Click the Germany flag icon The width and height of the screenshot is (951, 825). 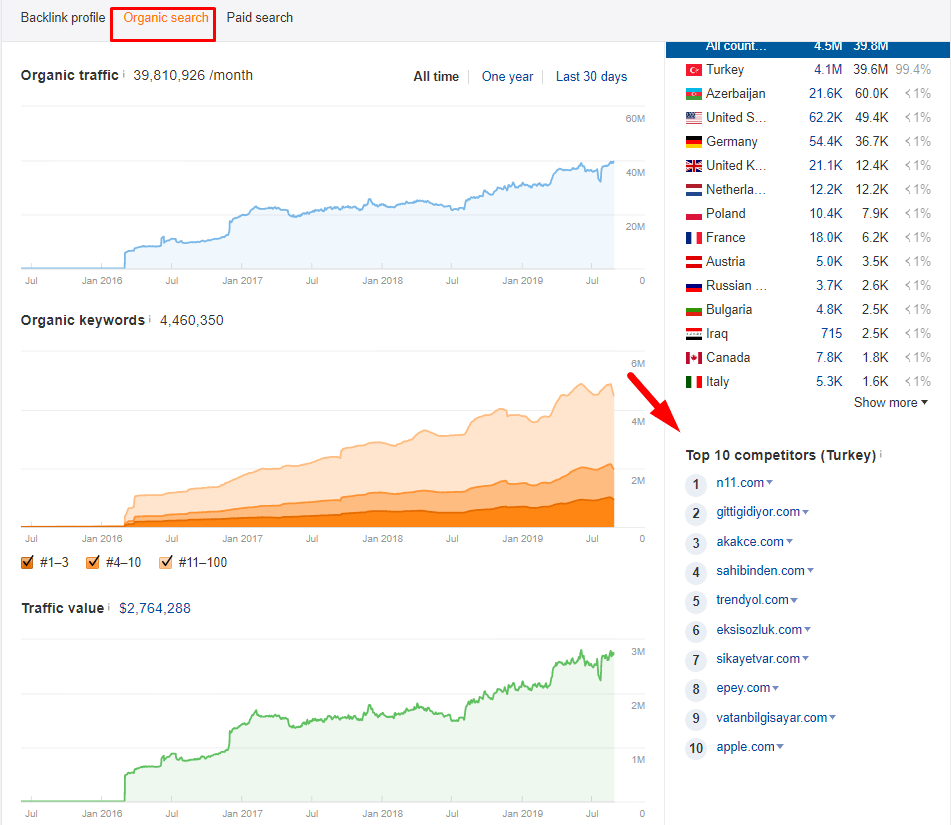click(694, 142)
